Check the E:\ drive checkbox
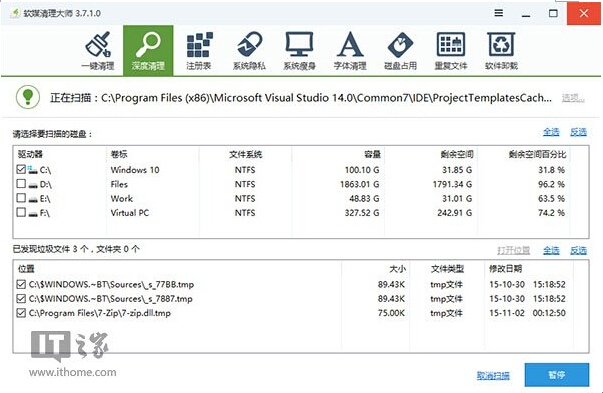Image resolution: width=603 pixels, height=393 pixels. pos(21,198)
